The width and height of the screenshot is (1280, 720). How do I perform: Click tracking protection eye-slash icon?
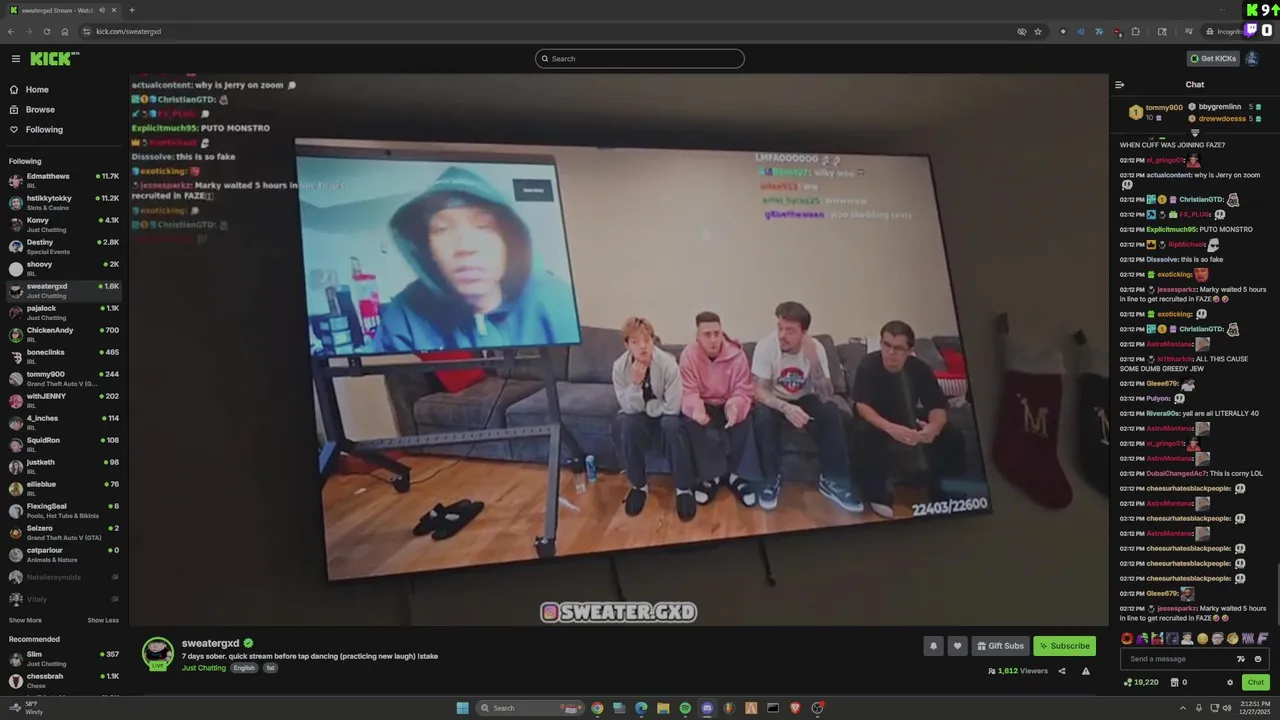point(1021,32)
